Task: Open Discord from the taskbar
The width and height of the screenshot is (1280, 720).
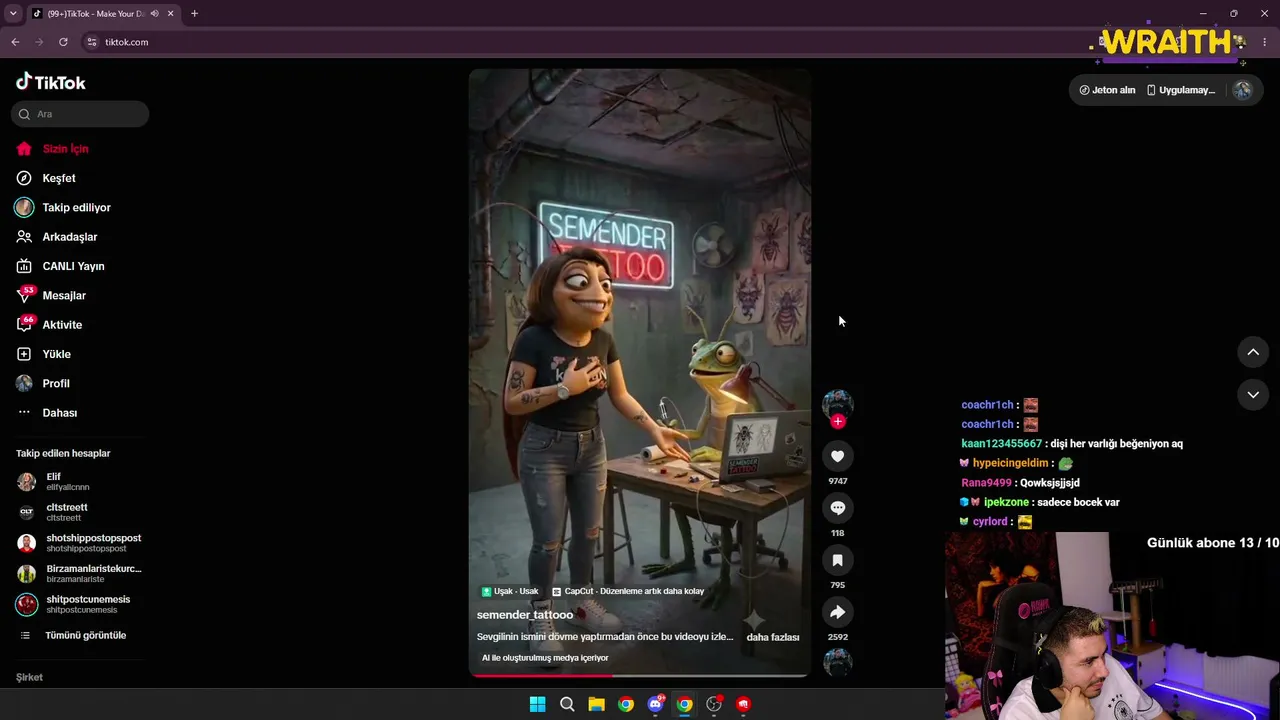Action: pyautogui.click(x=655, y=704)
